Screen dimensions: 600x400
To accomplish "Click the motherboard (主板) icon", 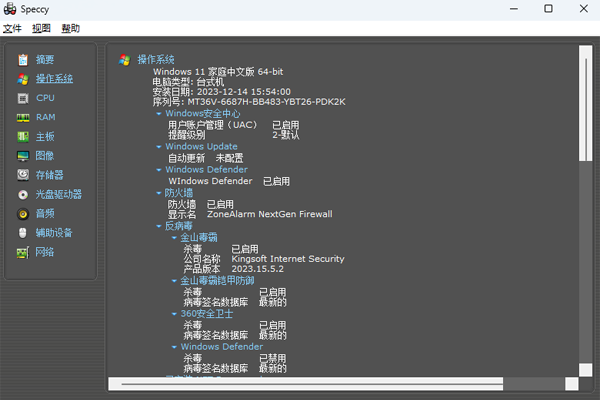I will pos(23,137).
